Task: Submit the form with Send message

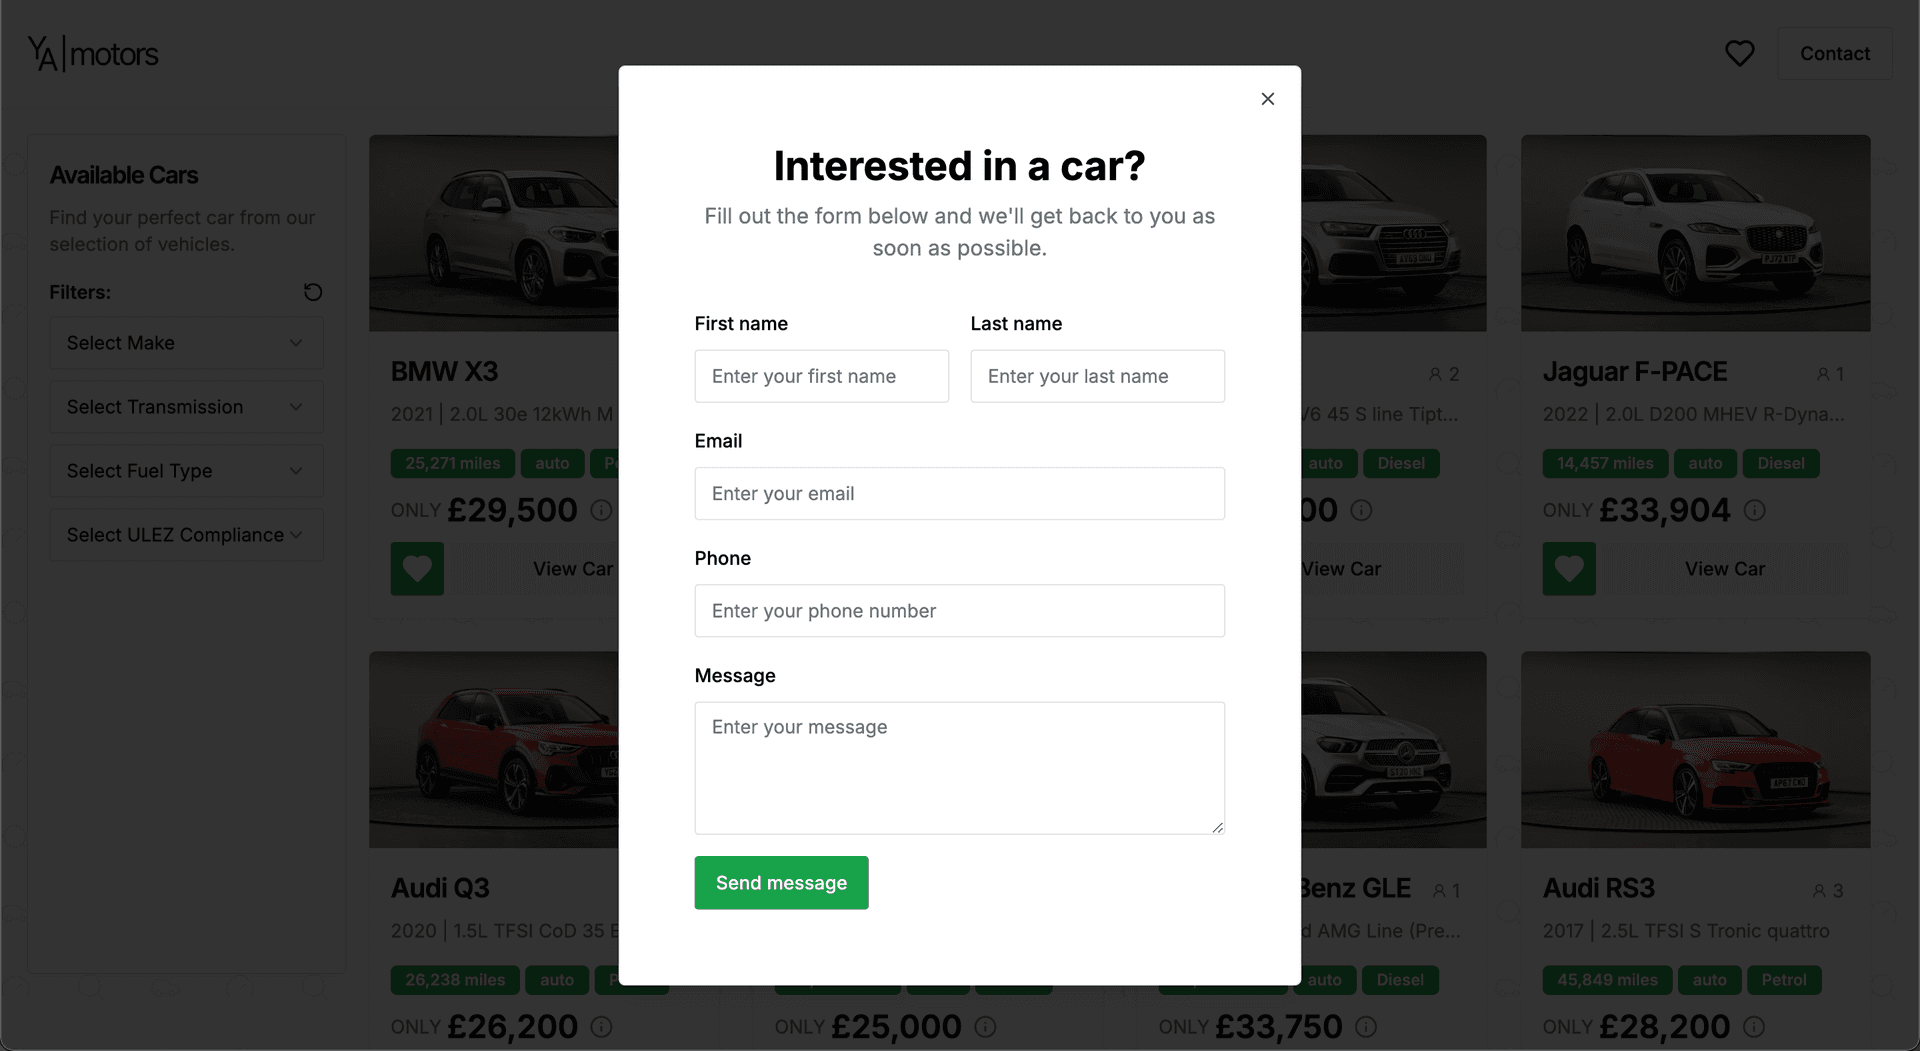Action: tap(781, 883)
